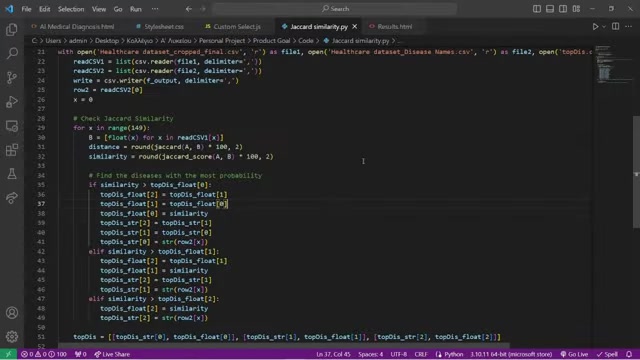Open the Extensions view
640x360 pixels.
pos(12,150)
